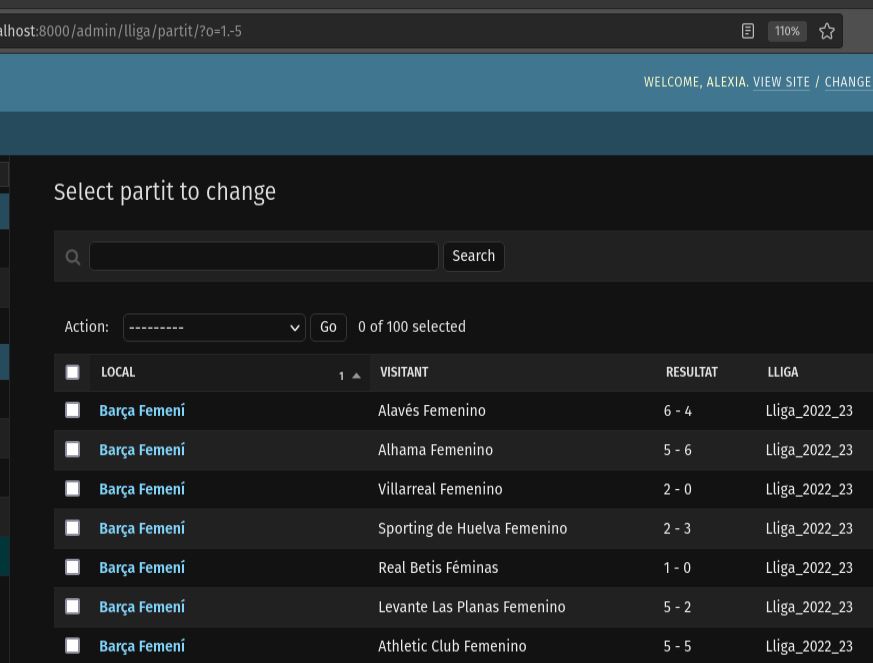Toggle the select-all checkbox in header
The width and height of the screenshot is (873, 663).
(72, 372)
